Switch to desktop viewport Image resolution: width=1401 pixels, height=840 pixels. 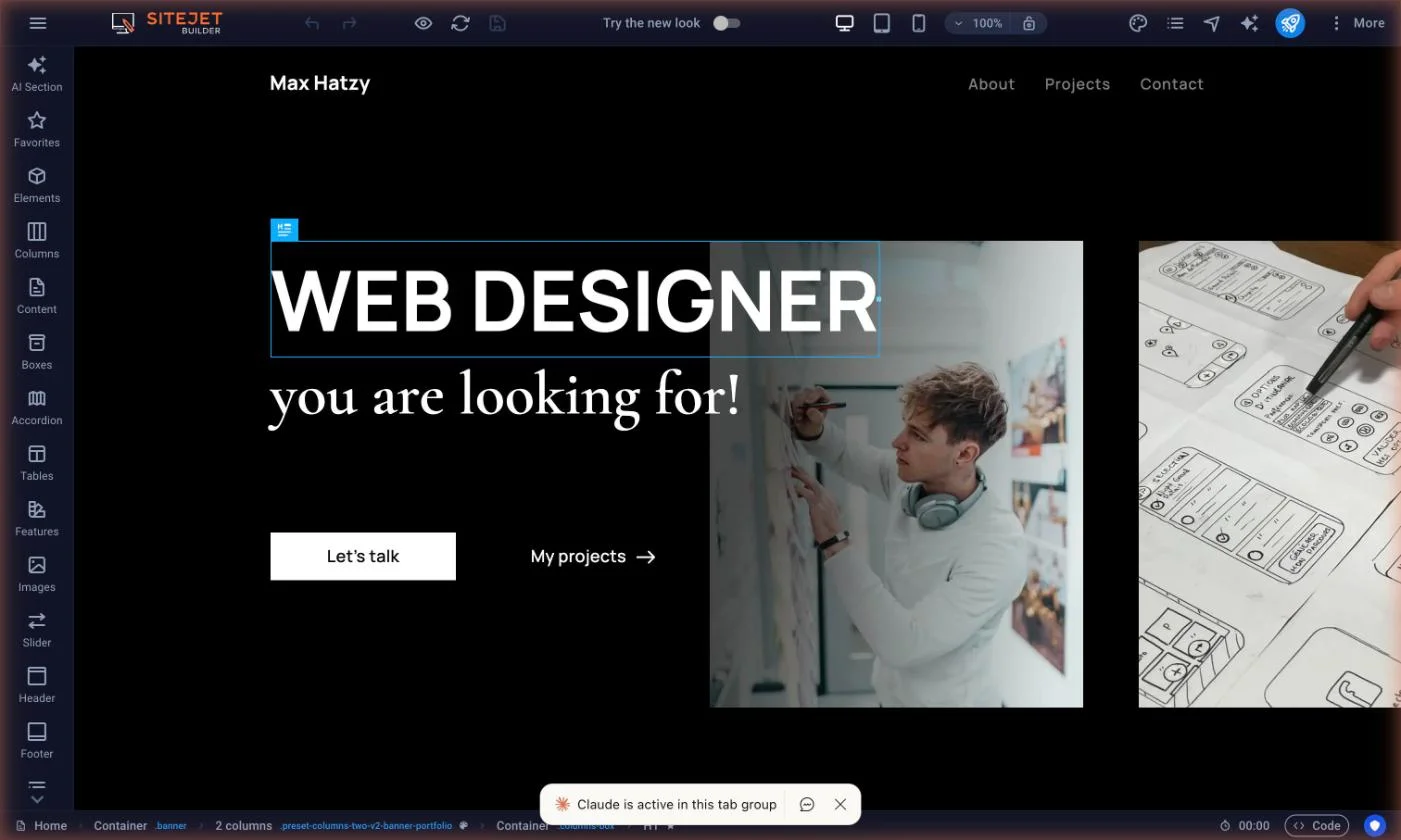pyautogui.click(x=845, y=23)
